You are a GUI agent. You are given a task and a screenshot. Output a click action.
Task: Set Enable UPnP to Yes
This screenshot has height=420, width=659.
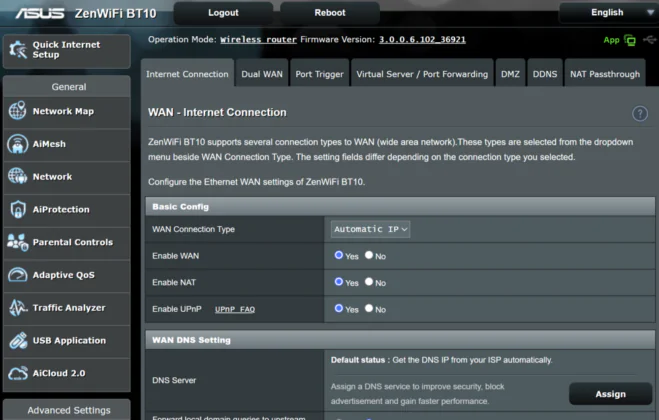tap(339, 308)
